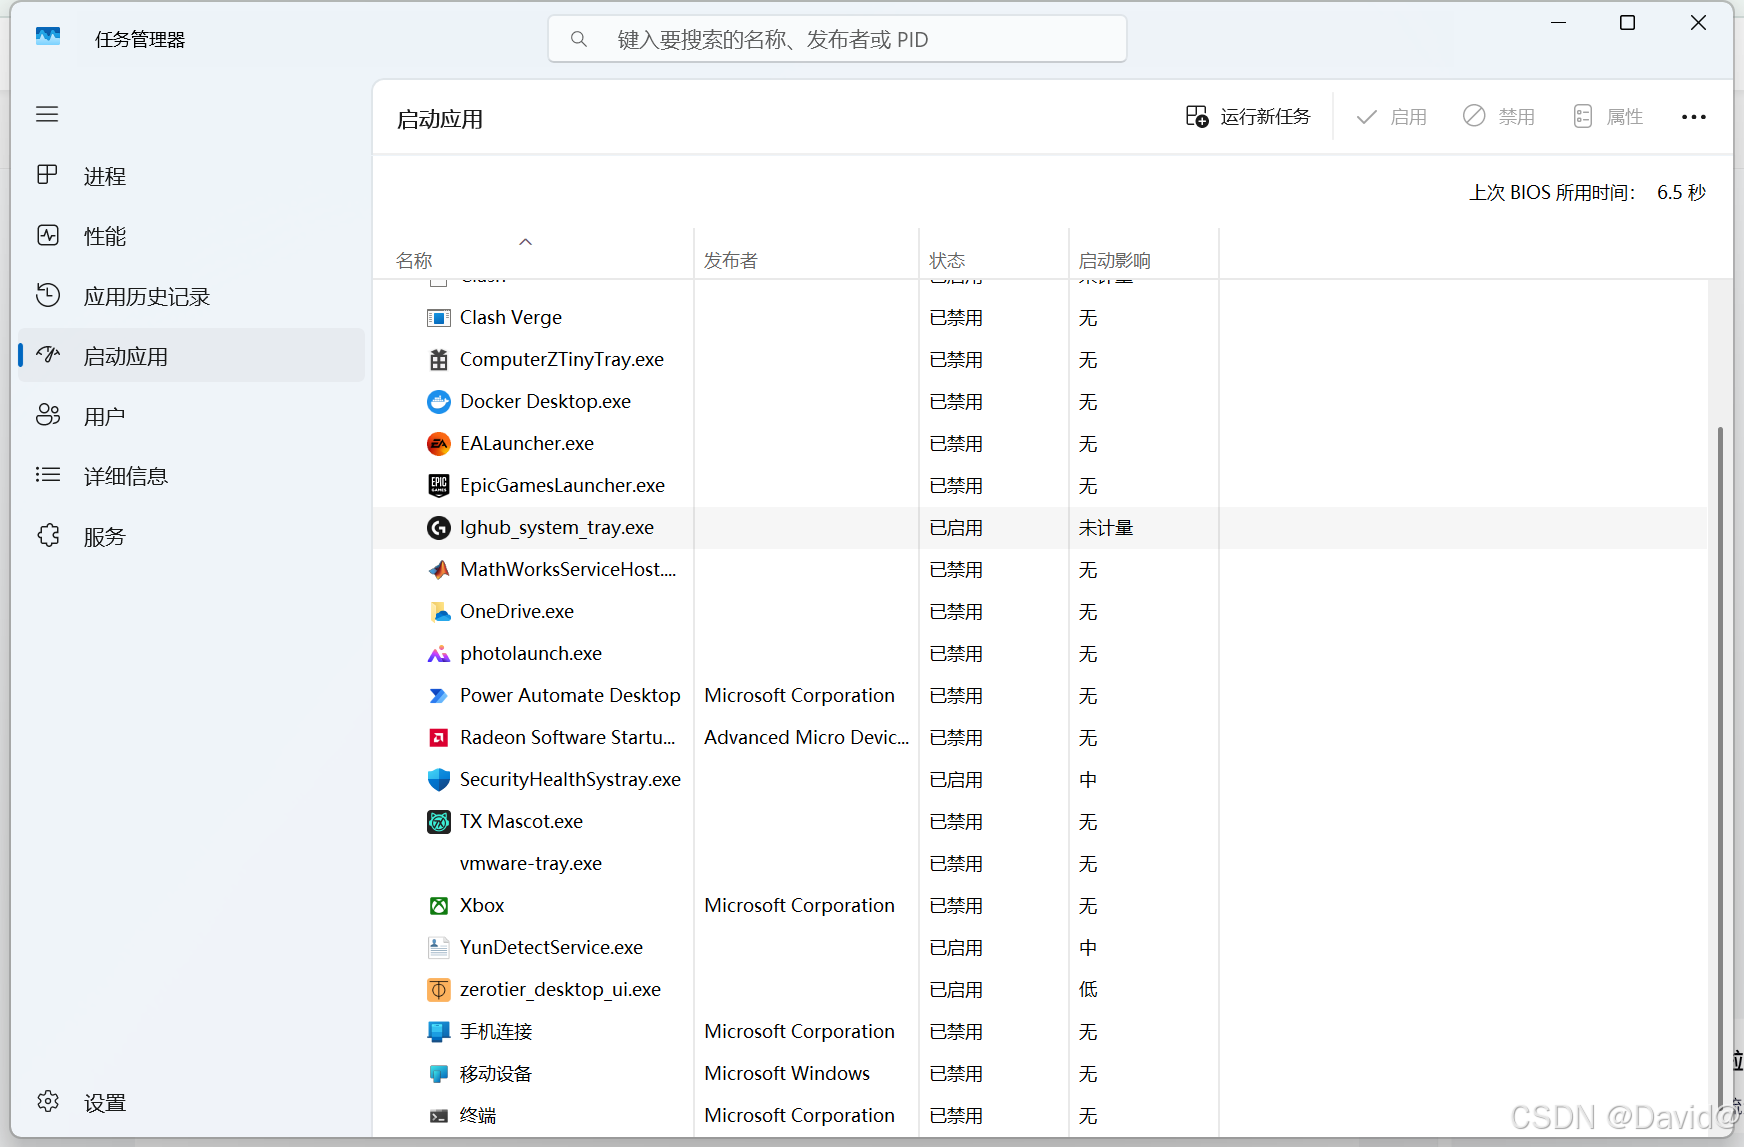Click Microsoft Corporation publisher of Xbox

coord(799,906)
